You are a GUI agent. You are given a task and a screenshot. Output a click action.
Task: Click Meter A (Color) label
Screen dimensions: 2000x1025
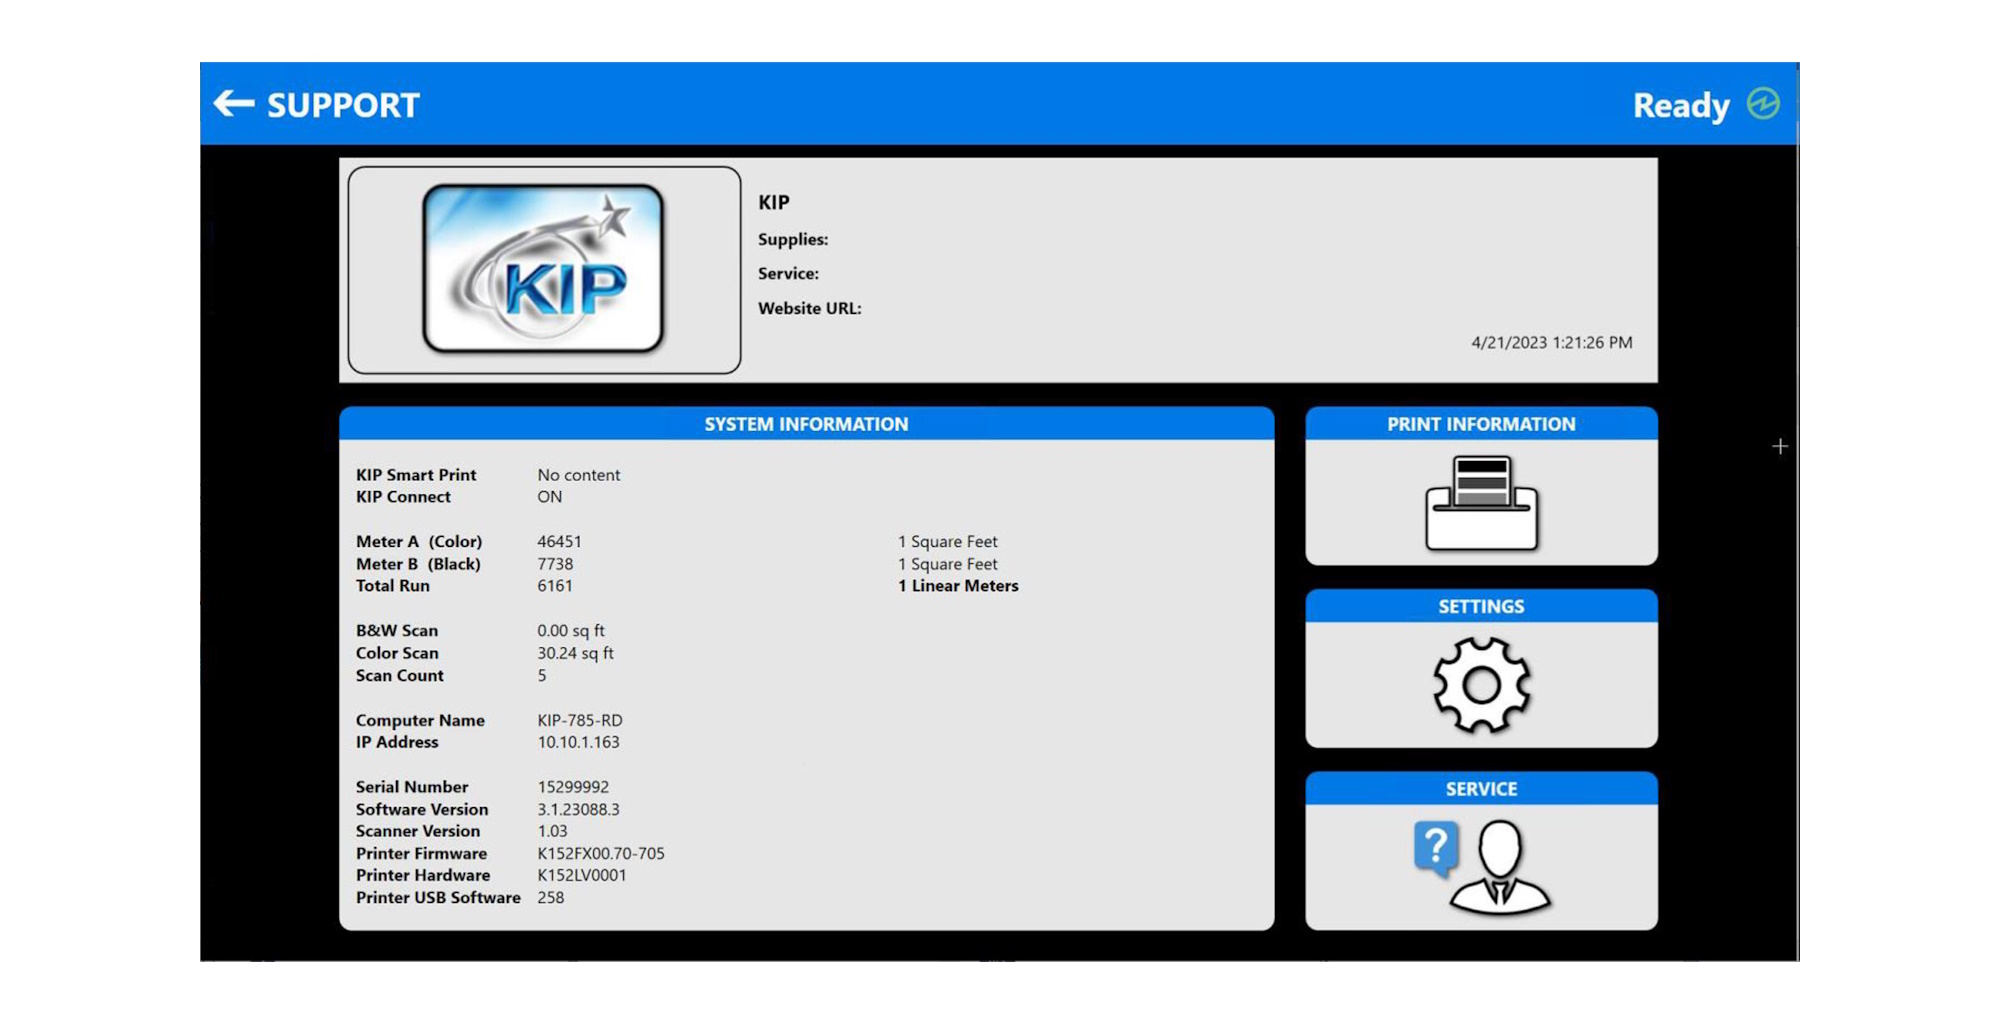[419, 542]
